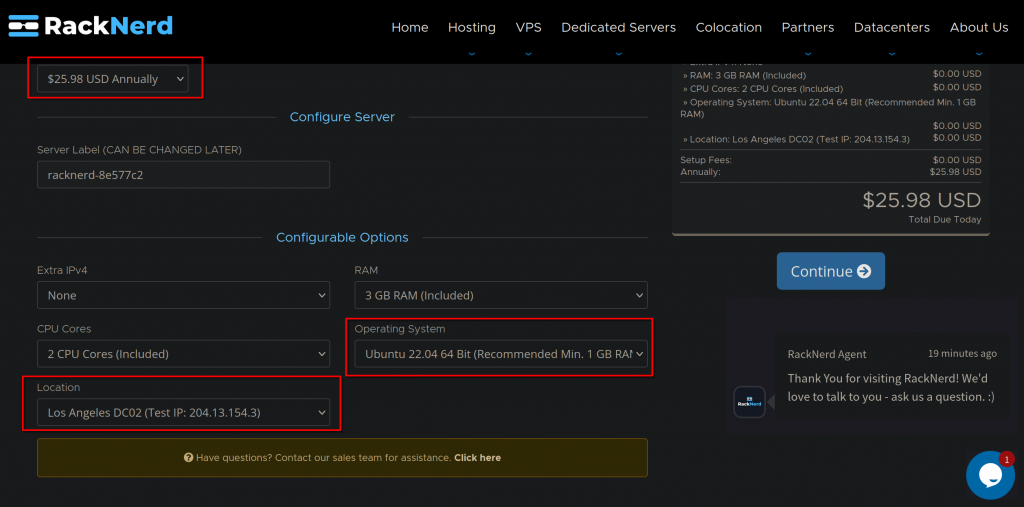Open the Dedicated Servers menu

618,27
